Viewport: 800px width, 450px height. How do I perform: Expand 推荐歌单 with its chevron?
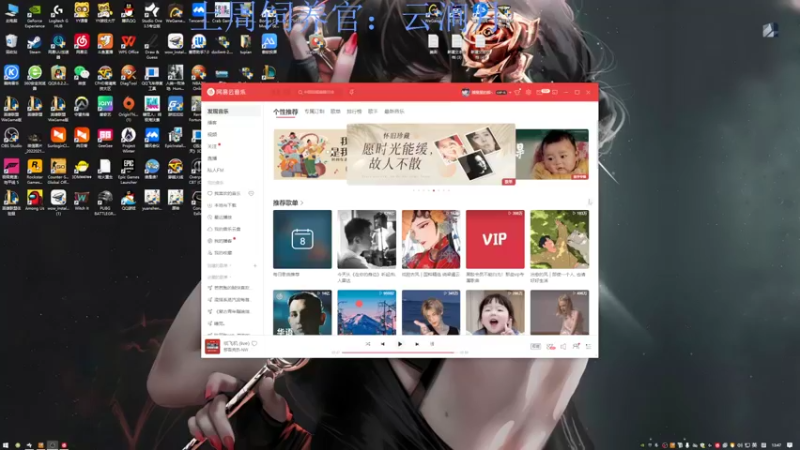[x=302, y=203]
